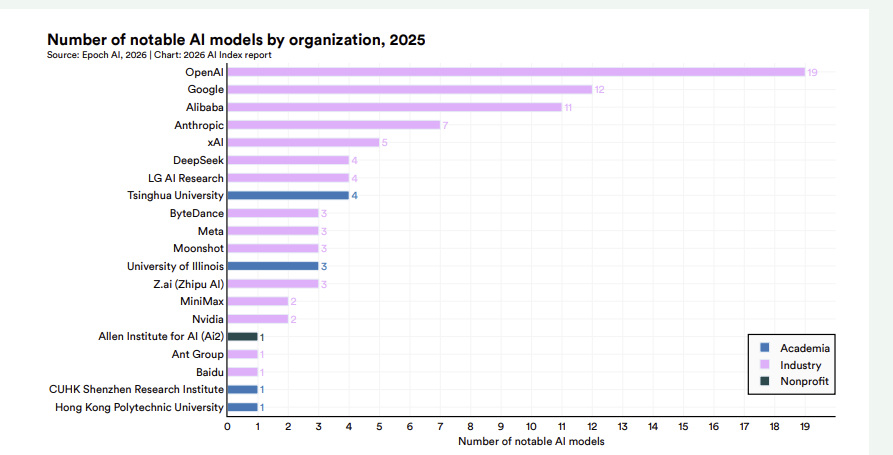Click the Academia legend color swatch

[765, 347]
